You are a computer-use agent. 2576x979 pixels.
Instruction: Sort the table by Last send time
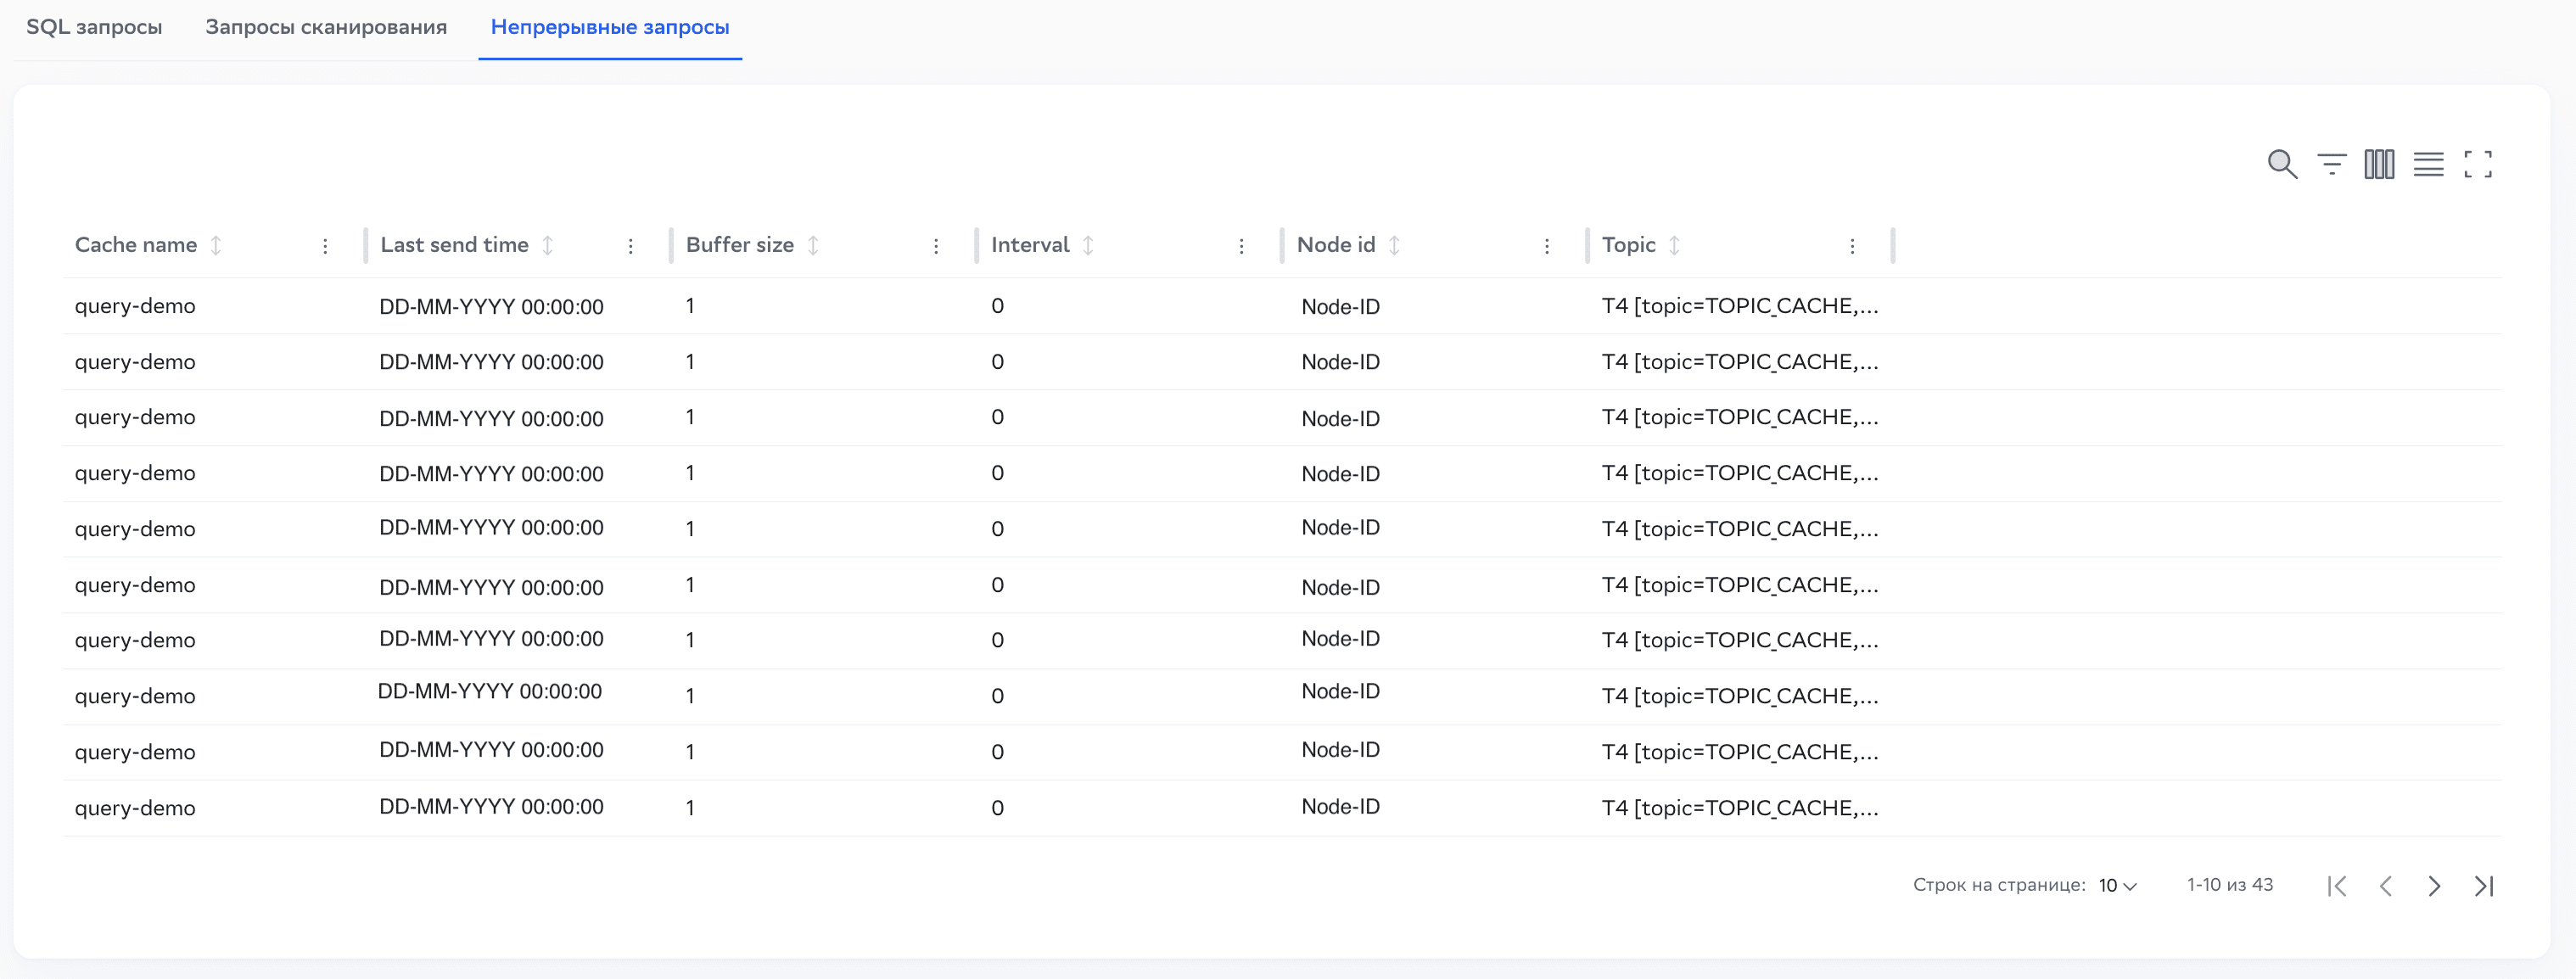[x=546, y=245]
